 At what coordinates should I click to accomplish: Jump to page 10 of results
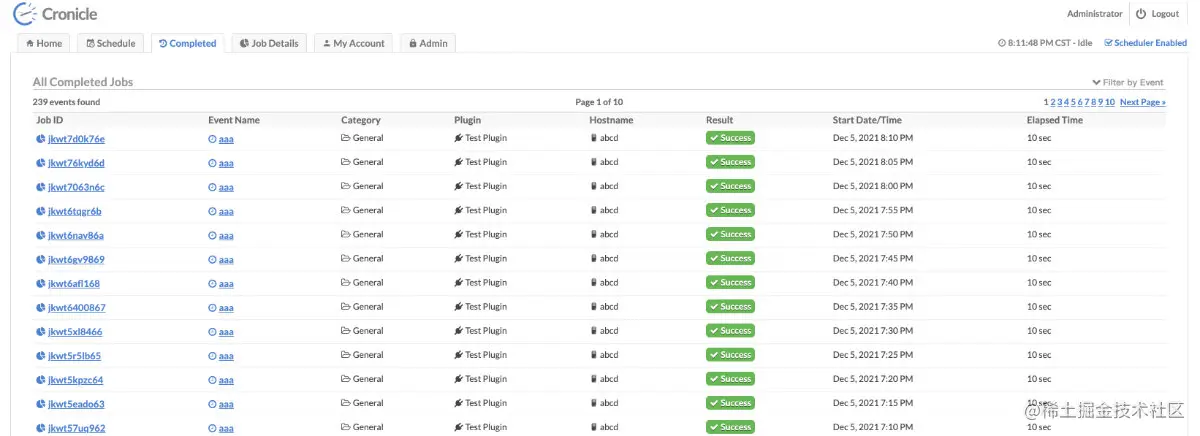pos(1109,102)
